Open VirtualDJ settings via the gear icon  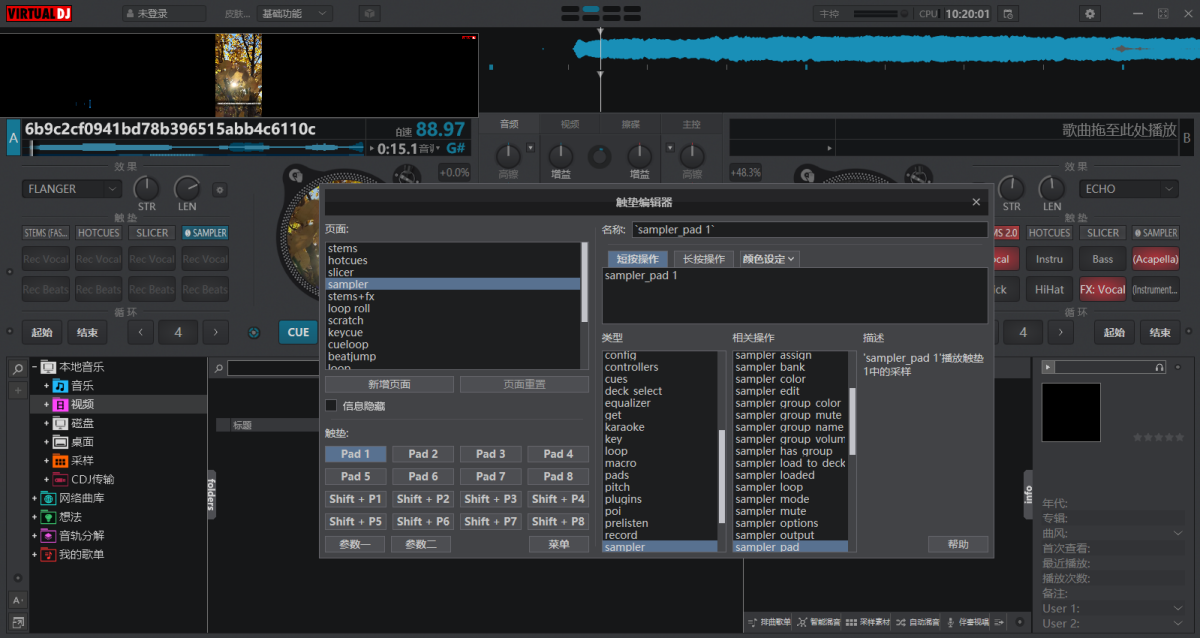tap(1090, 13)
